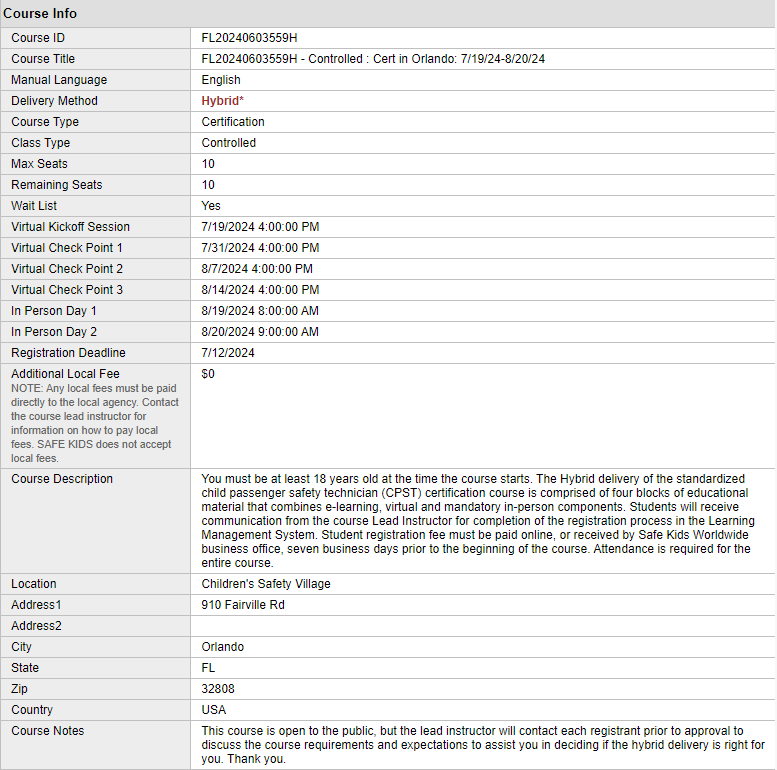Click the Address1 label

pyautogui.click(x=36, y=605)
